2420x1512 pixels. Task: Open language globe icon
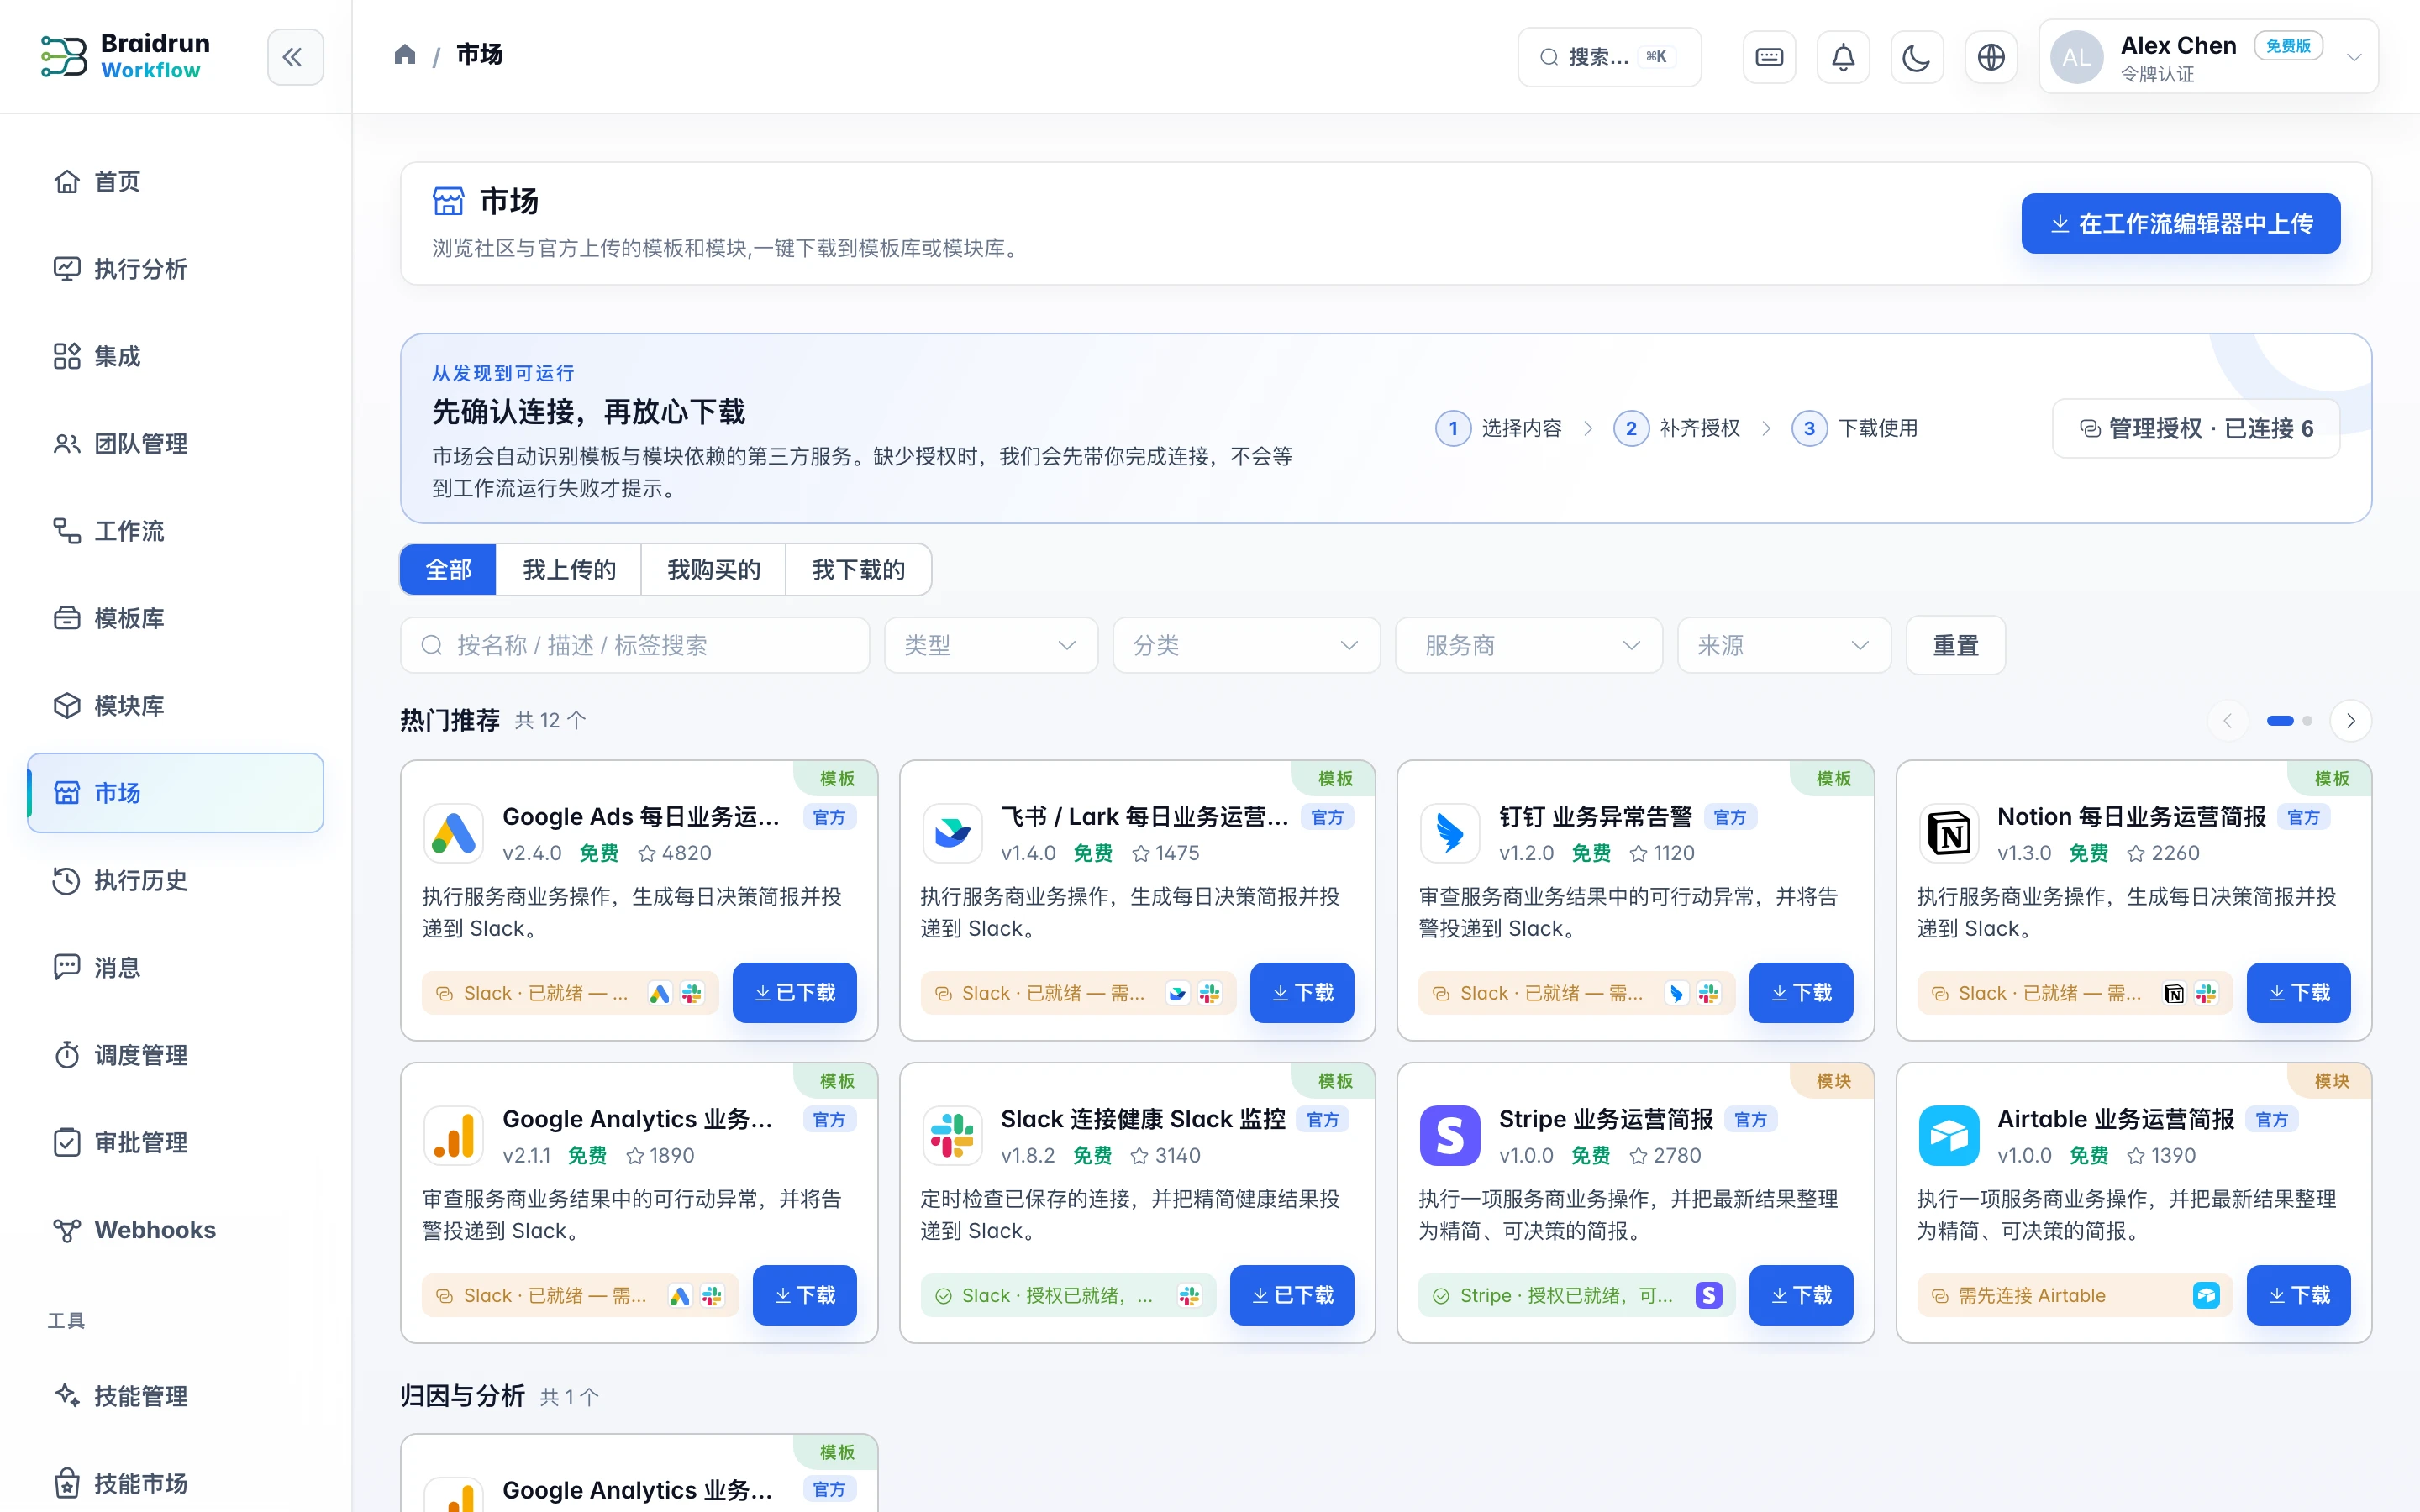click(x=1991, y=57)
